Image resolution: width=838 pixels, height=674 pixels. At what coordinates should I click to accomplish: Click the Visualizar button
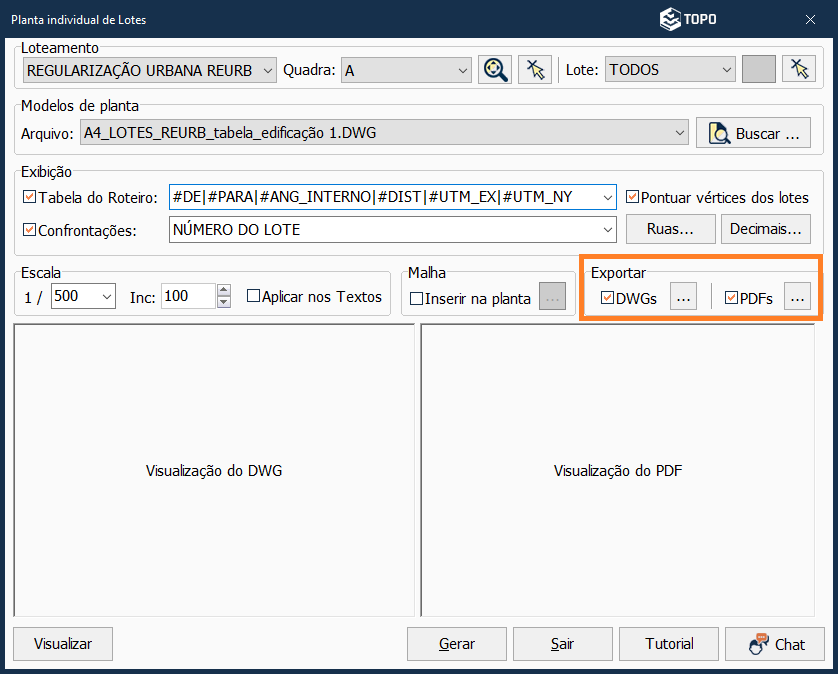pyautogui.click(x=63, y=644)
